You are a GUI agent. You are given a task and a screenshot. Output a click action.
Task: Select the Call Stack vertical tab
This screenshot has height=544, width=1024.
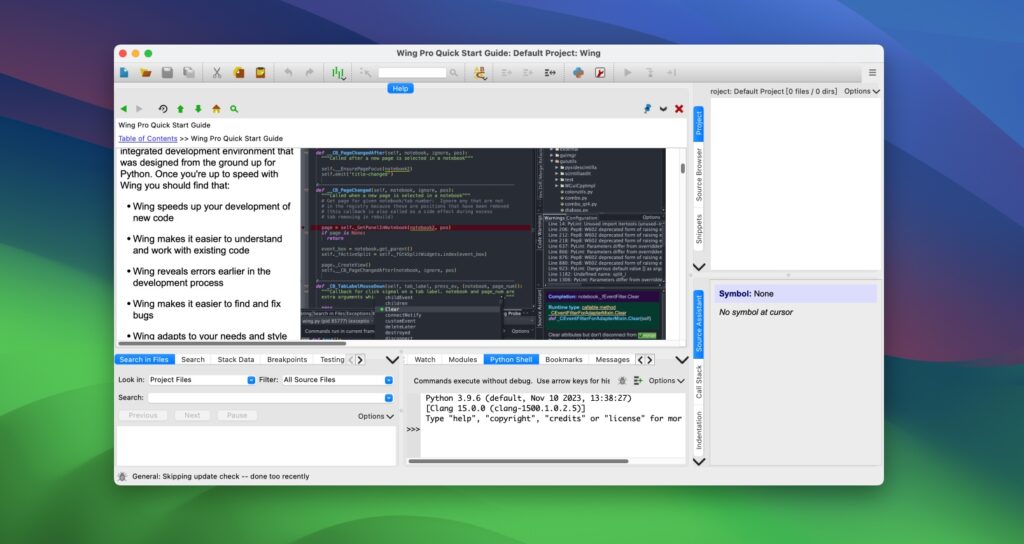(x=699, y=381)
